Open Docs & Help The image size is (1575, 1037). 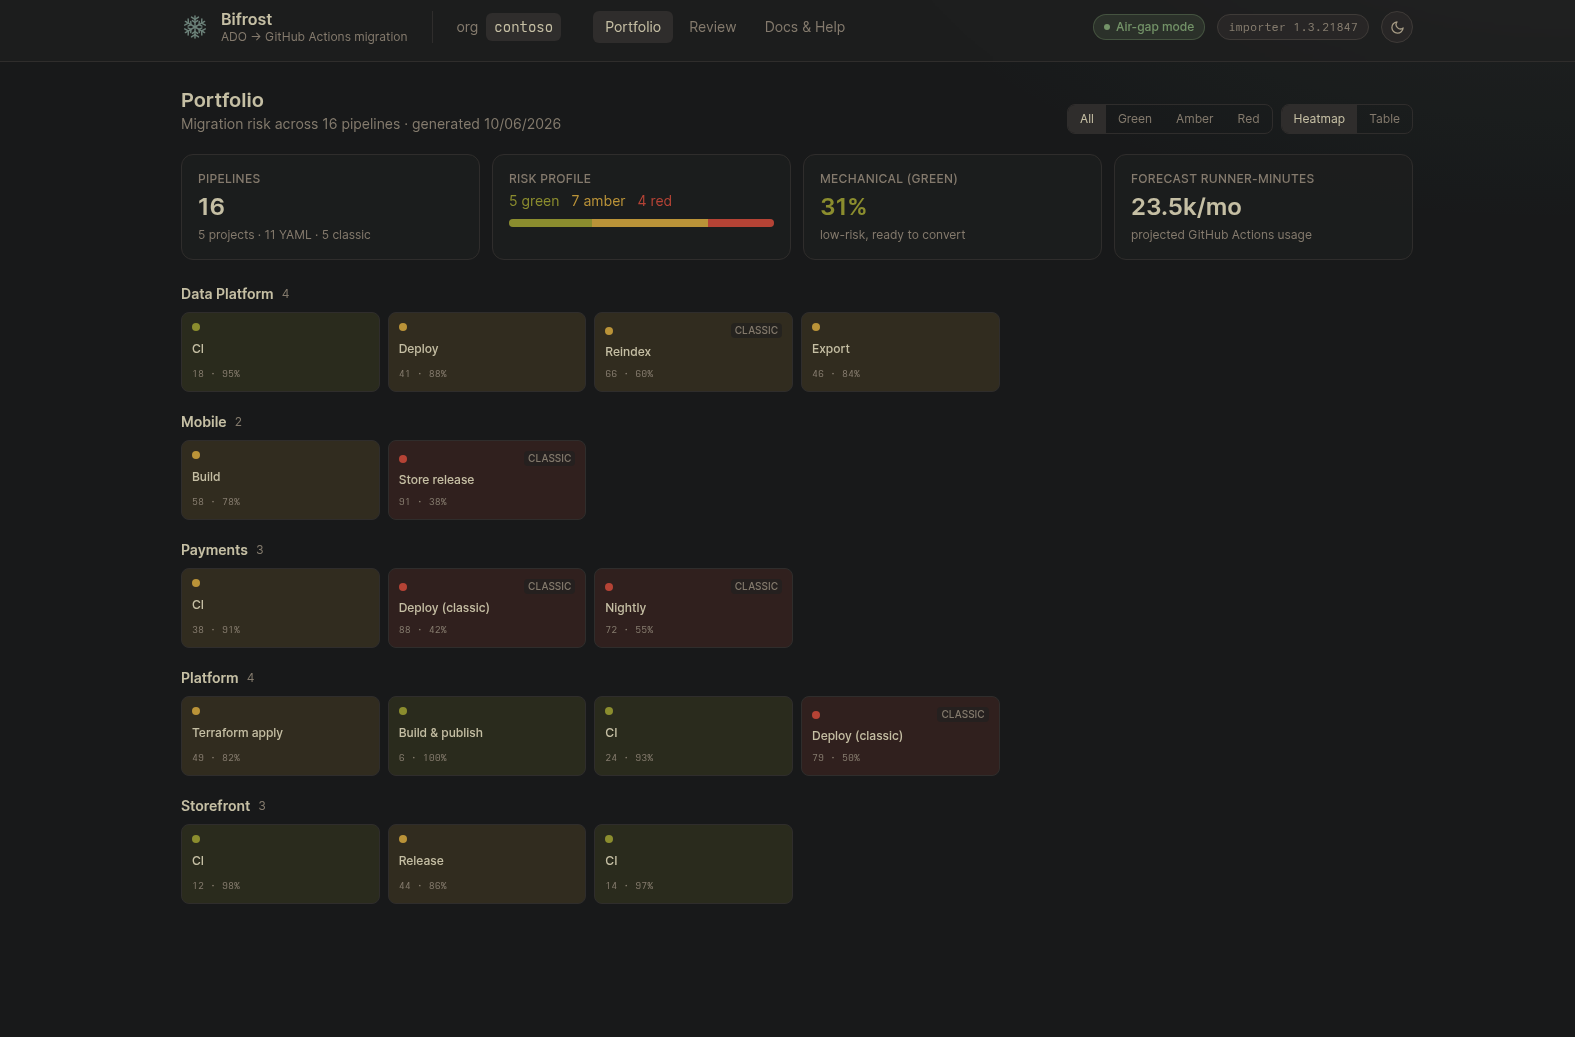[805, 27]
